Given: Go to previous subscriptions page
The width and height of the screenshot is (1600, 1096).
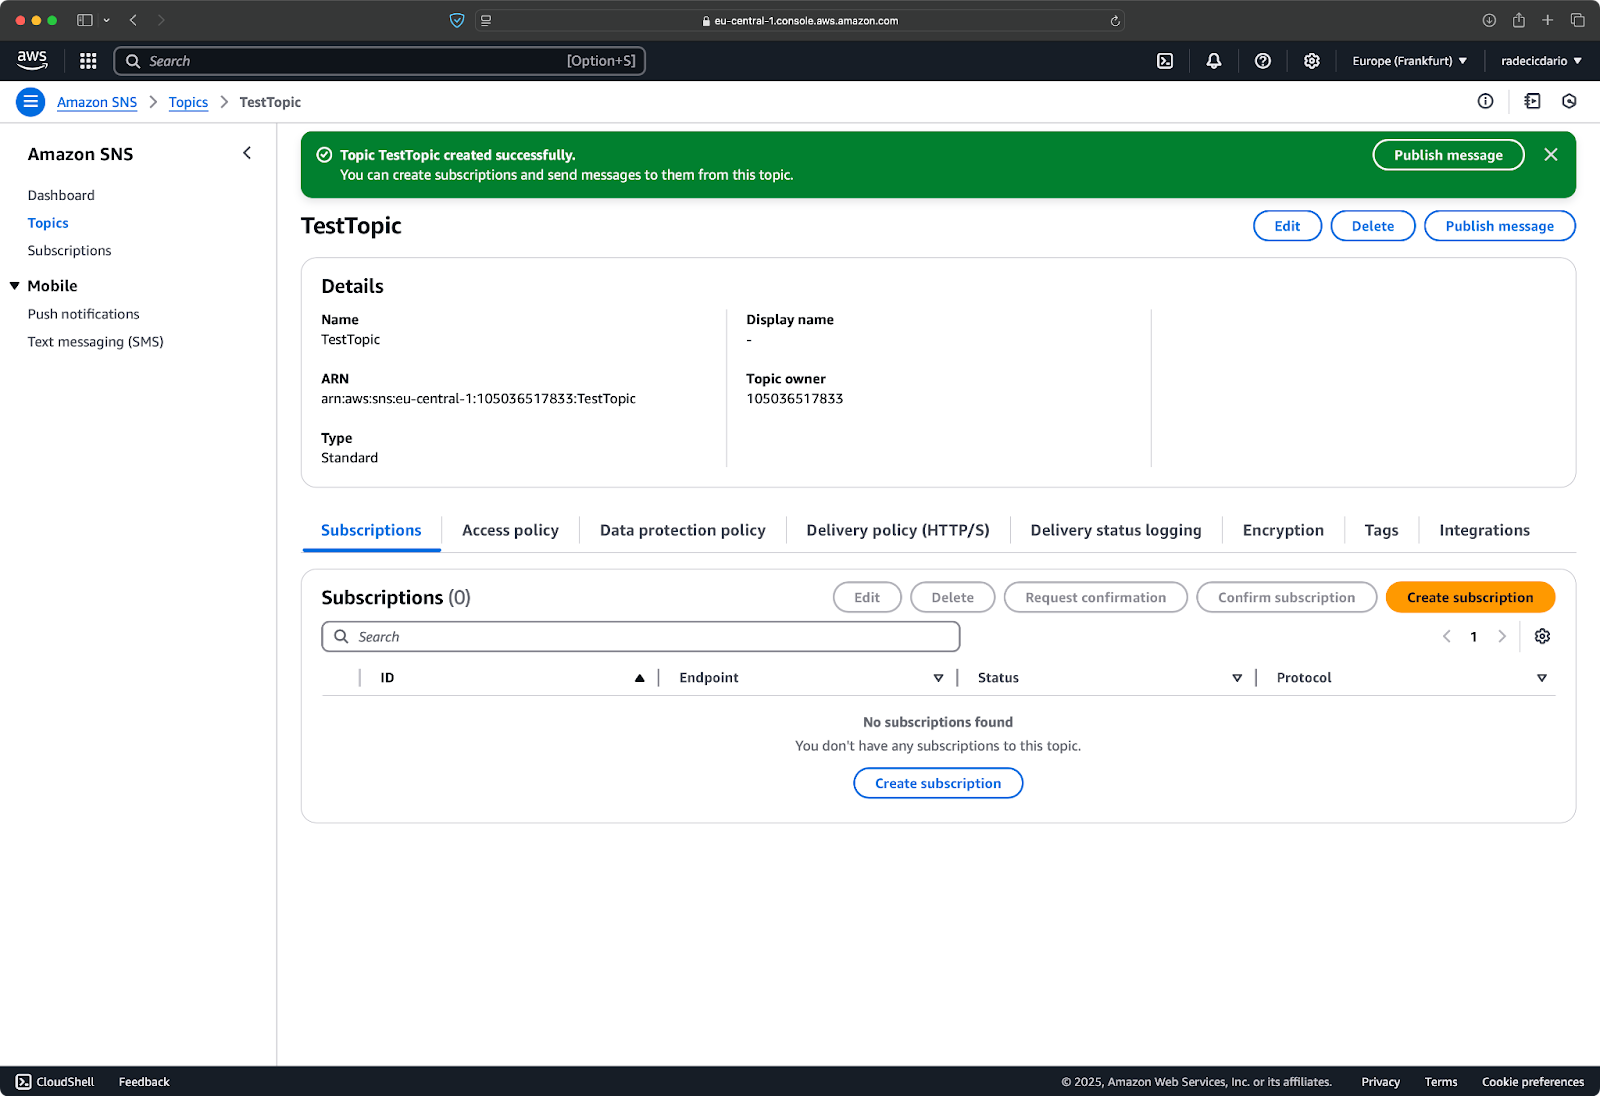Looking at the screenshot, I should pyautogui.click(x=1446, y=636).
